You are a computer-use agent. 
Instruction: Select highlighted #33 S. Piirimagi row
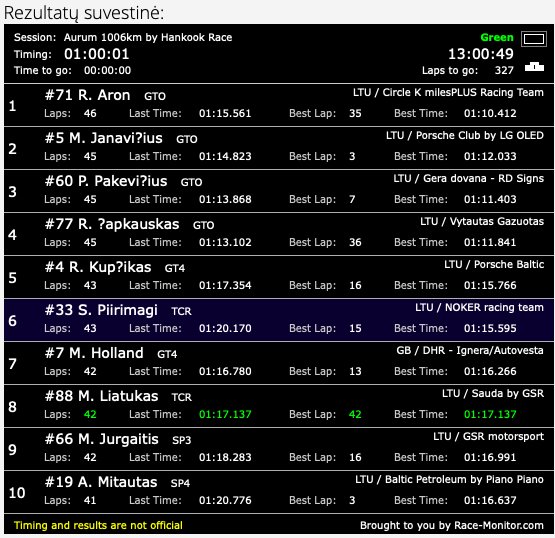[x=279, y=320]
